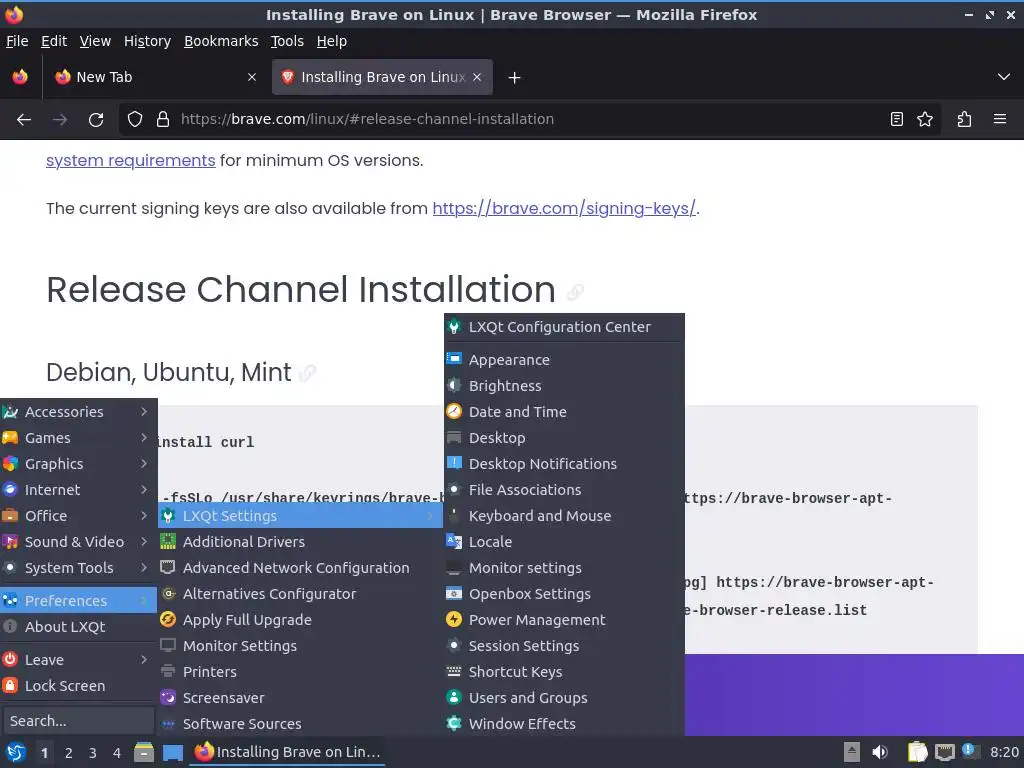Click the Appearance icon entry

point(454,359)
